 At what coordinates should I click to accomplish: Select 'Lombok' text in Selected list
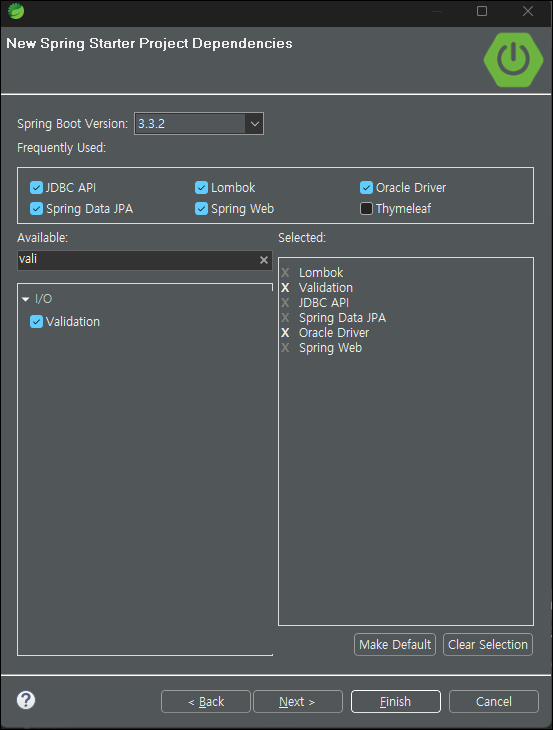pyautogui.click(x=321, y=272)
